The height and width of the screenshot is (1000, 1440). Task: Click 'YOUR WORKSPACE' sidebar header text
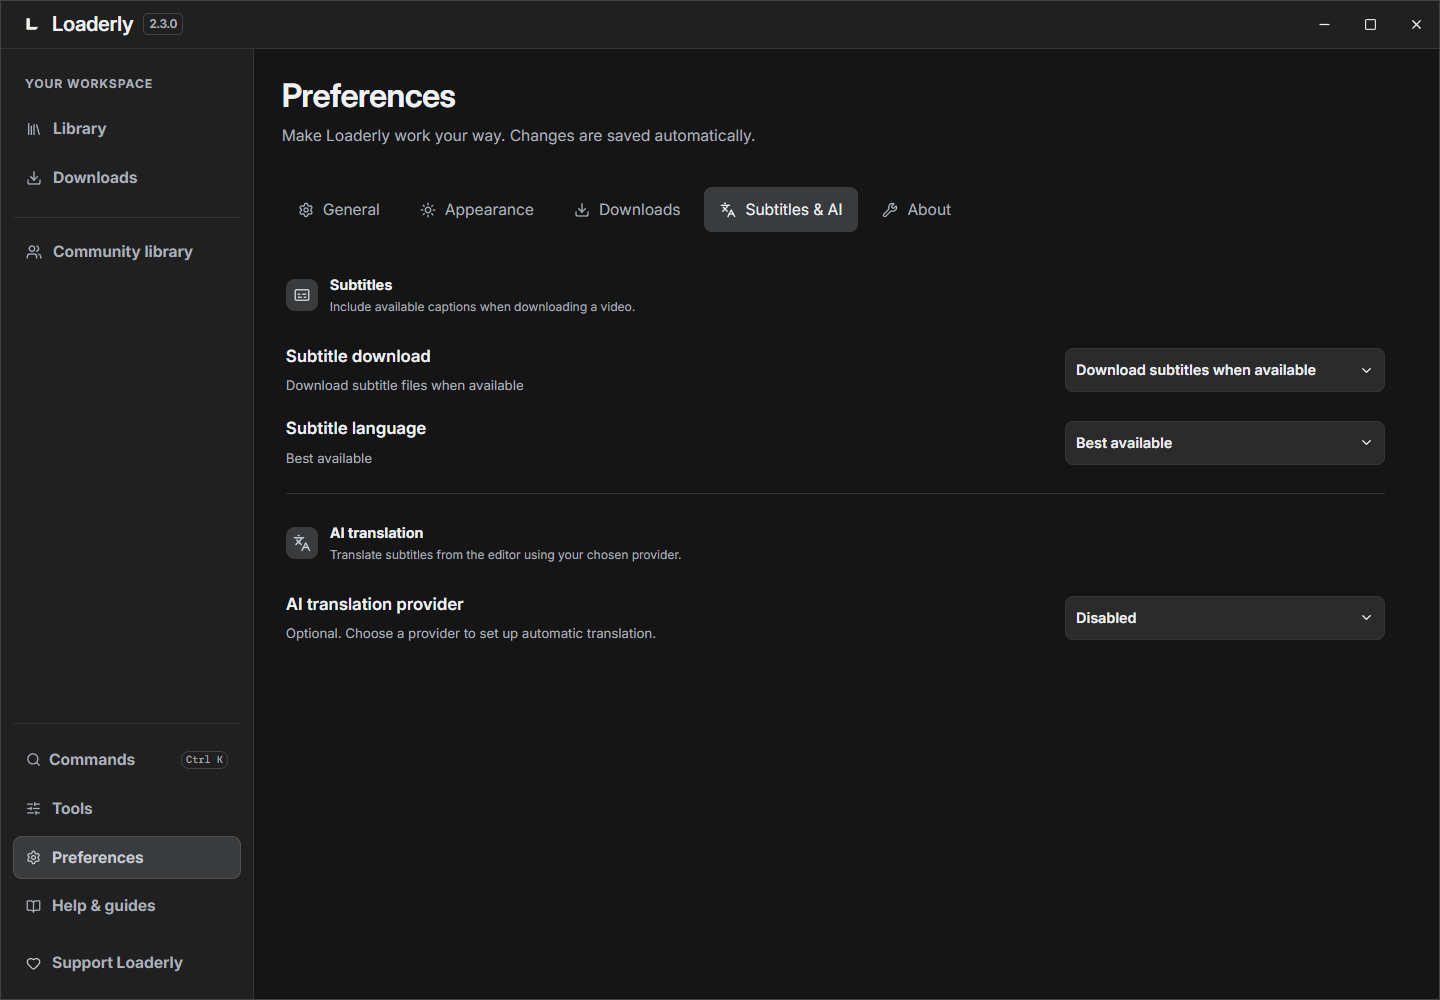[x=89, y=84]
